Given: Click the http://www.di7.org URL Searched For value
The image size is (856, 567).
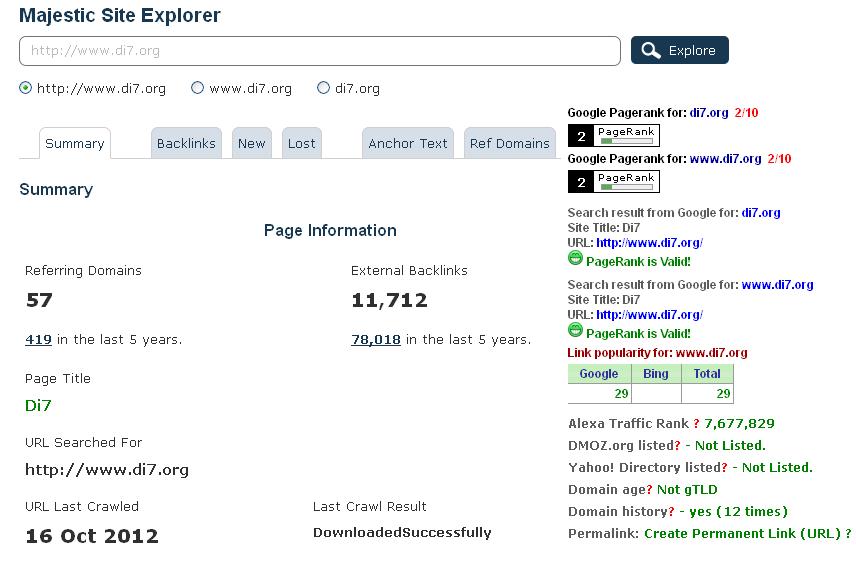Looking at the screenshot, I should click(x=107, y=470).
